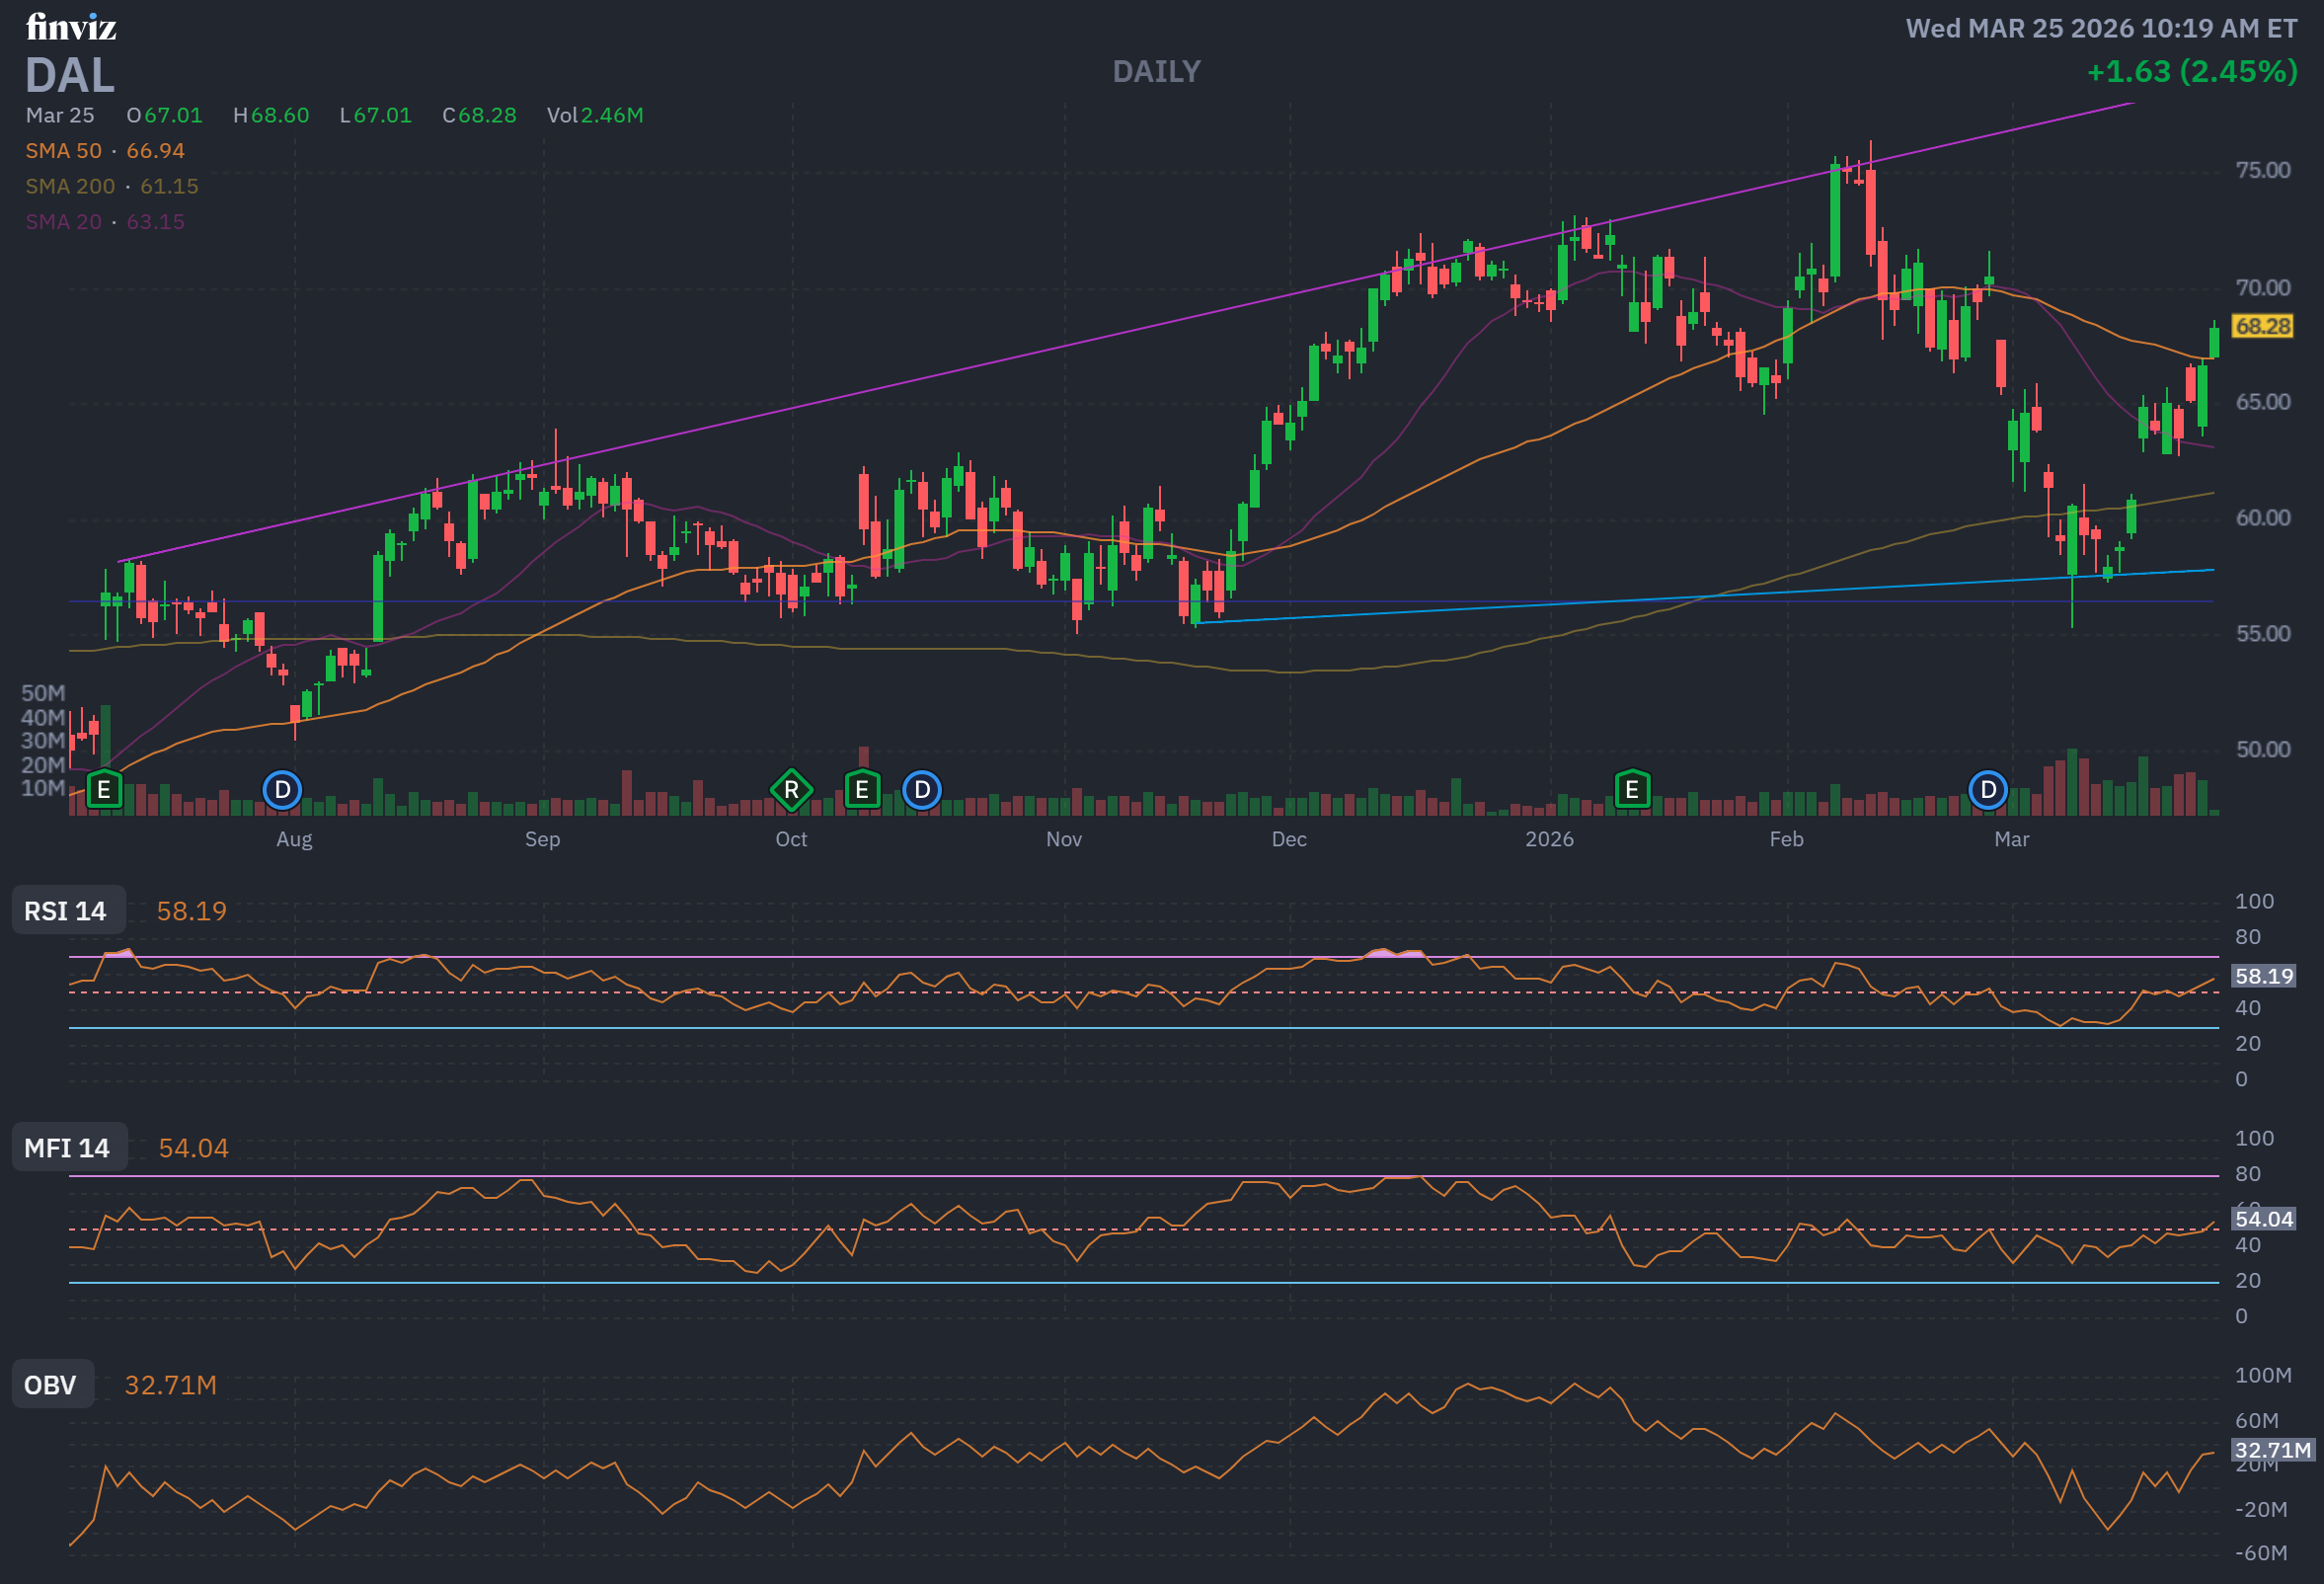Click the yellow 68.28 current price tag
Image resolution: width=2324 pixels, height=1584 pixels.
pyautogui.click(x=2262, y=326)
